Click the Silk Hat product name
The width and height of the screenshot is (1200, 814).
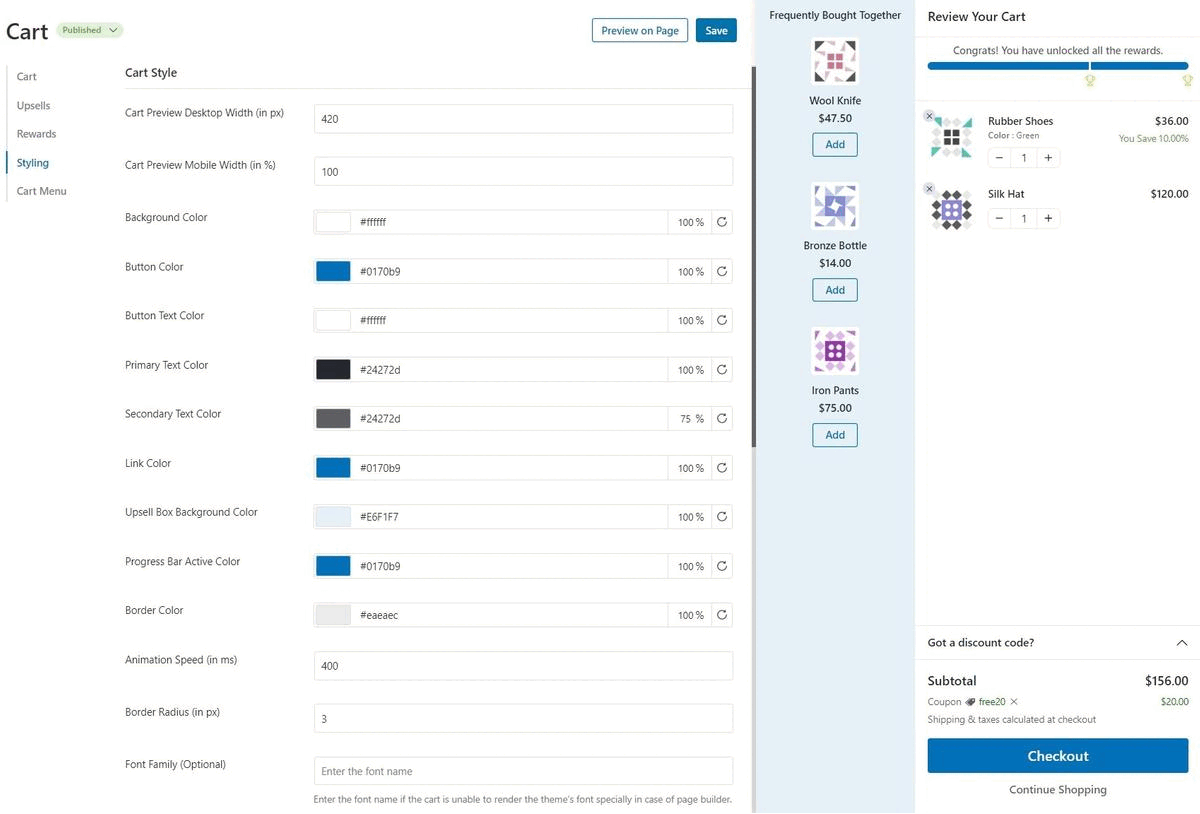(1006, 194)
